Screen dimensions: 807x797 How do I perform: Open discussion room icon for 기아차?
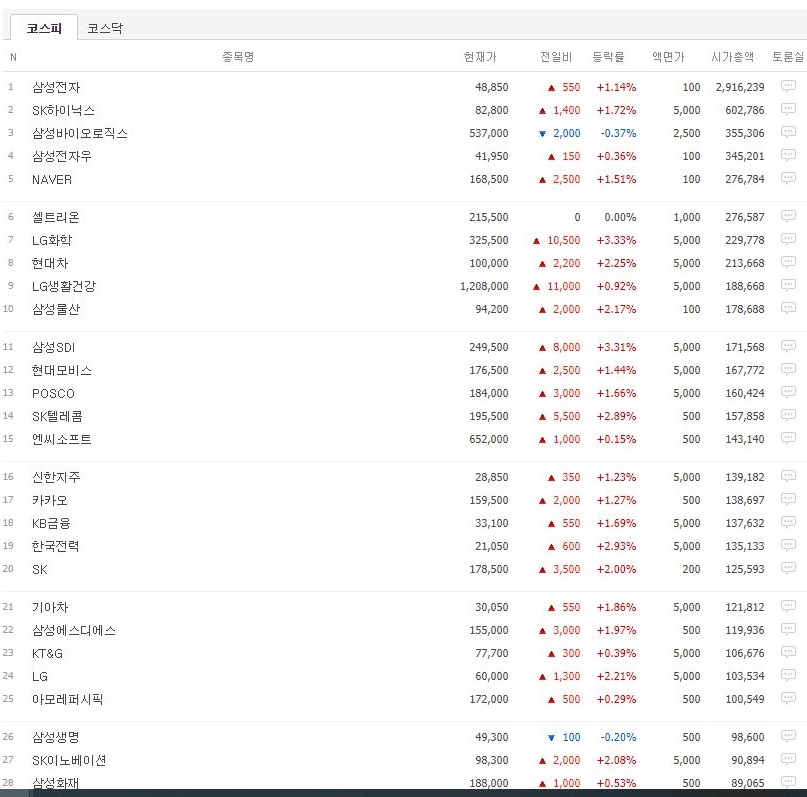point(788,606)
